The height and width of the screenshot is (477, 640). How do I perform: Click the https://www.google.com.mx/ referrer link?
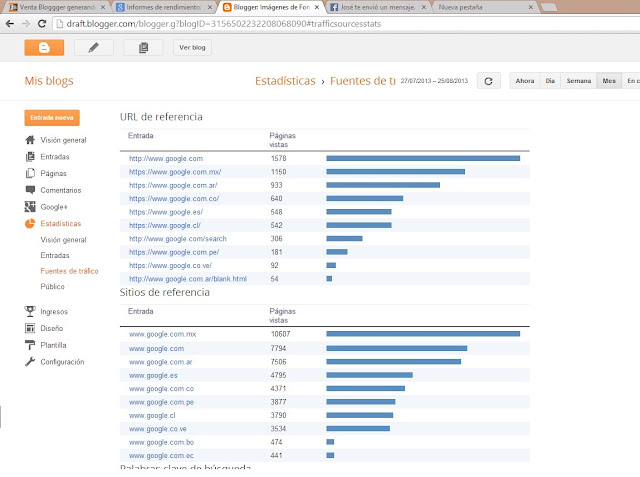175,172
